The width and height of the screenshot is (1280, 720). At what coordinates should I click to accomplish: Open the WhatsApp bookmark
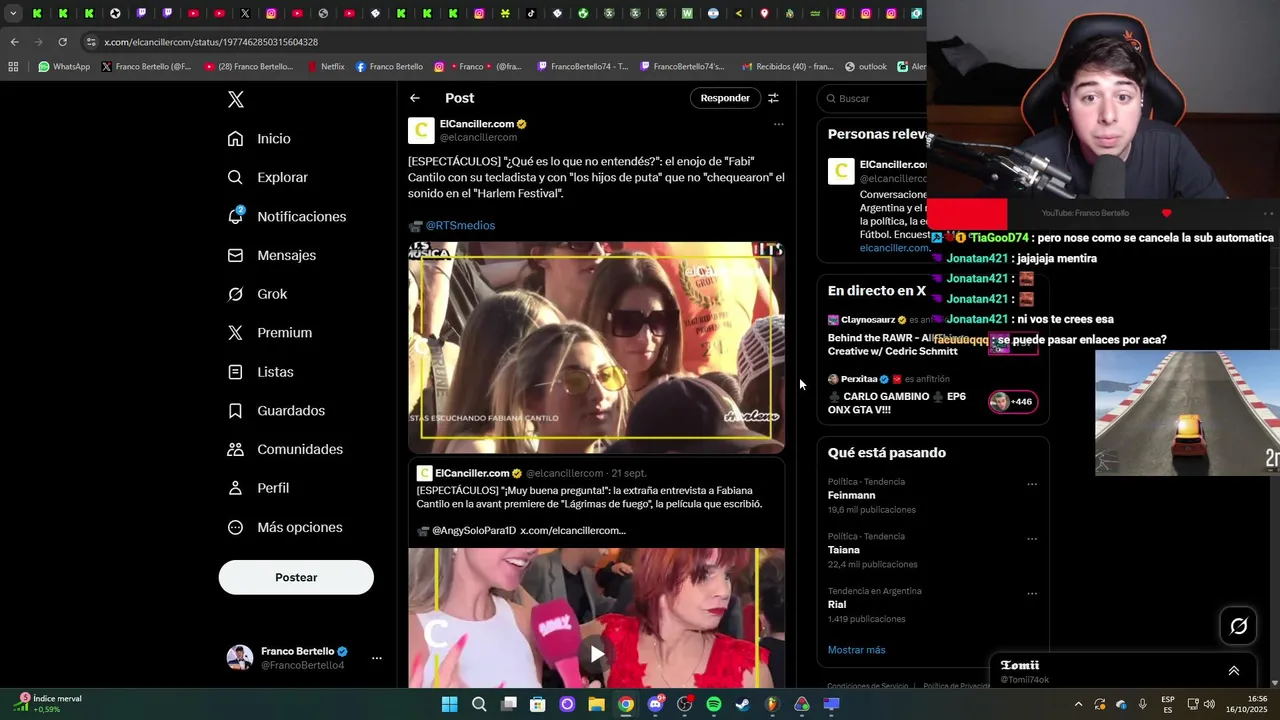(x=64, y=67)
